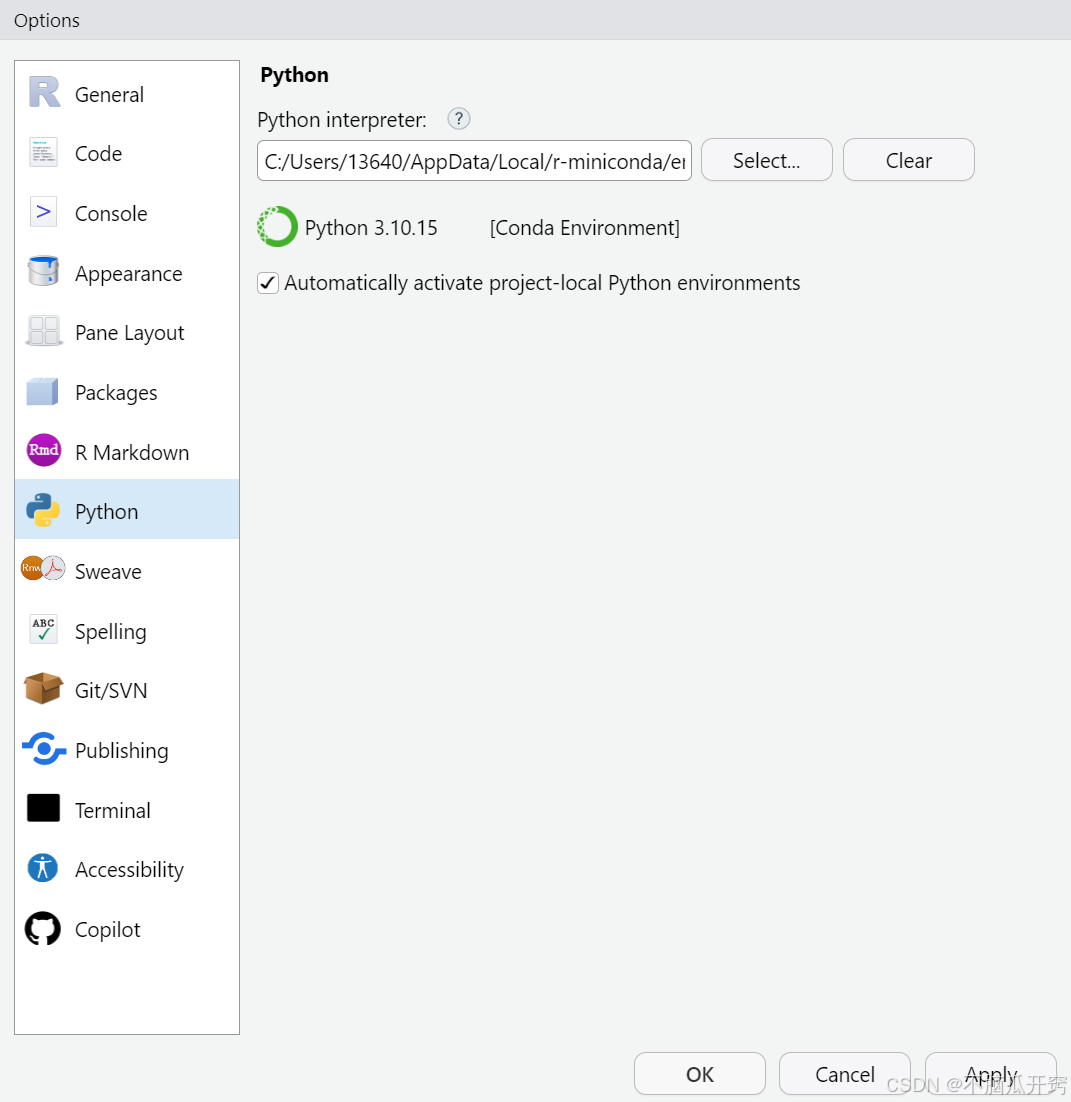
Task: Click the Code document icon
Action: tap(44, 152)
